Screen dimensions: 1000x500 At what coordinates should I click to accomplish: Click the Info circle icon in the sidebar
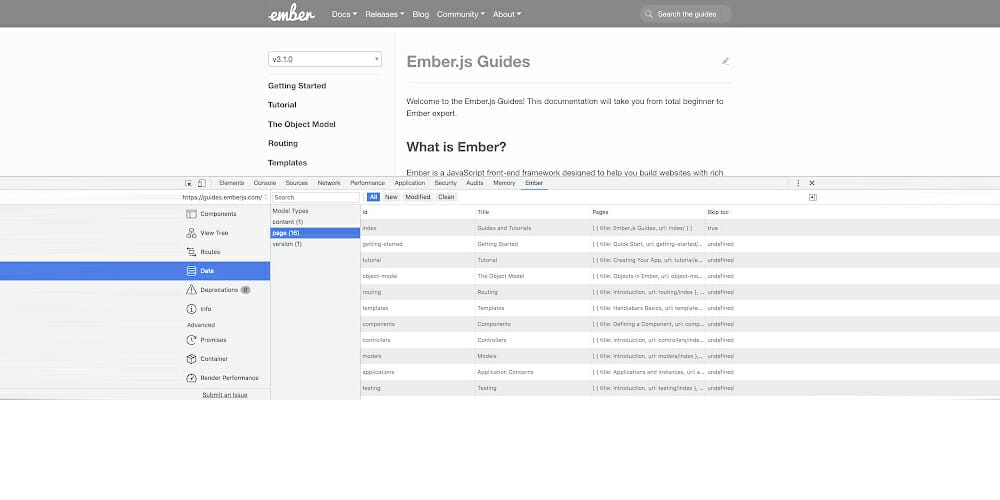point(191,309)
